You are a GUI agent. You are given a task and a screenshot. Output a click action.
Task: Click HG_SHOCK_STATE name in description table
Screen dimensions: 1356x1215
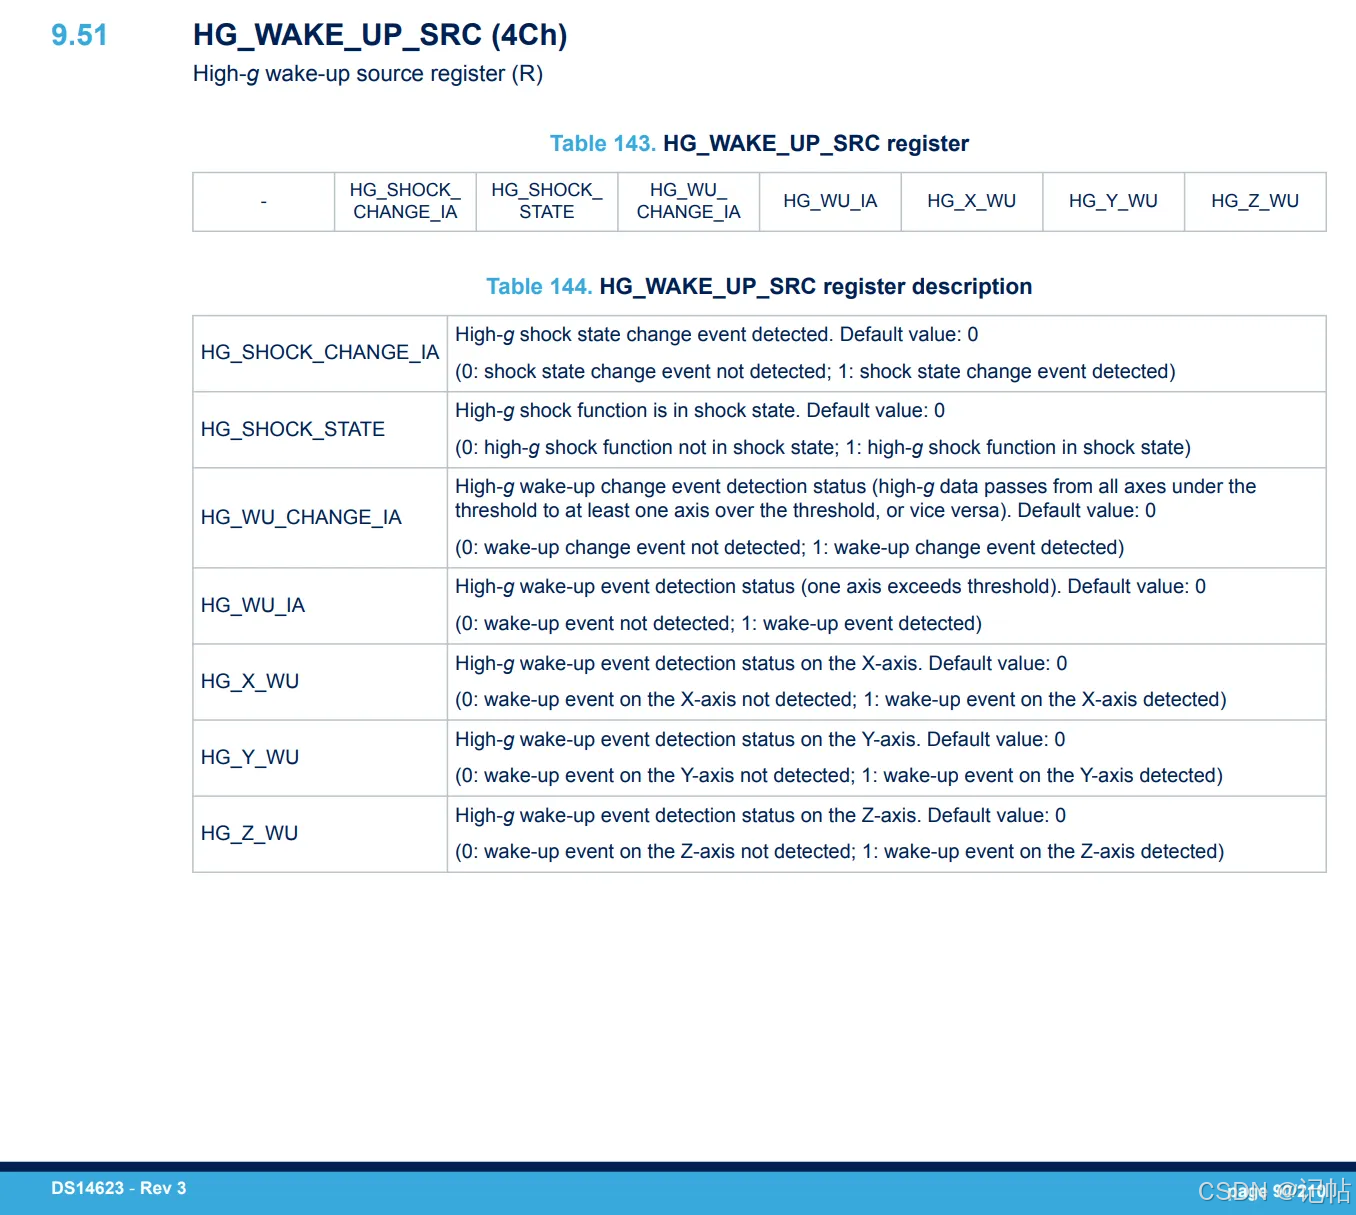[x=293, y=429]
